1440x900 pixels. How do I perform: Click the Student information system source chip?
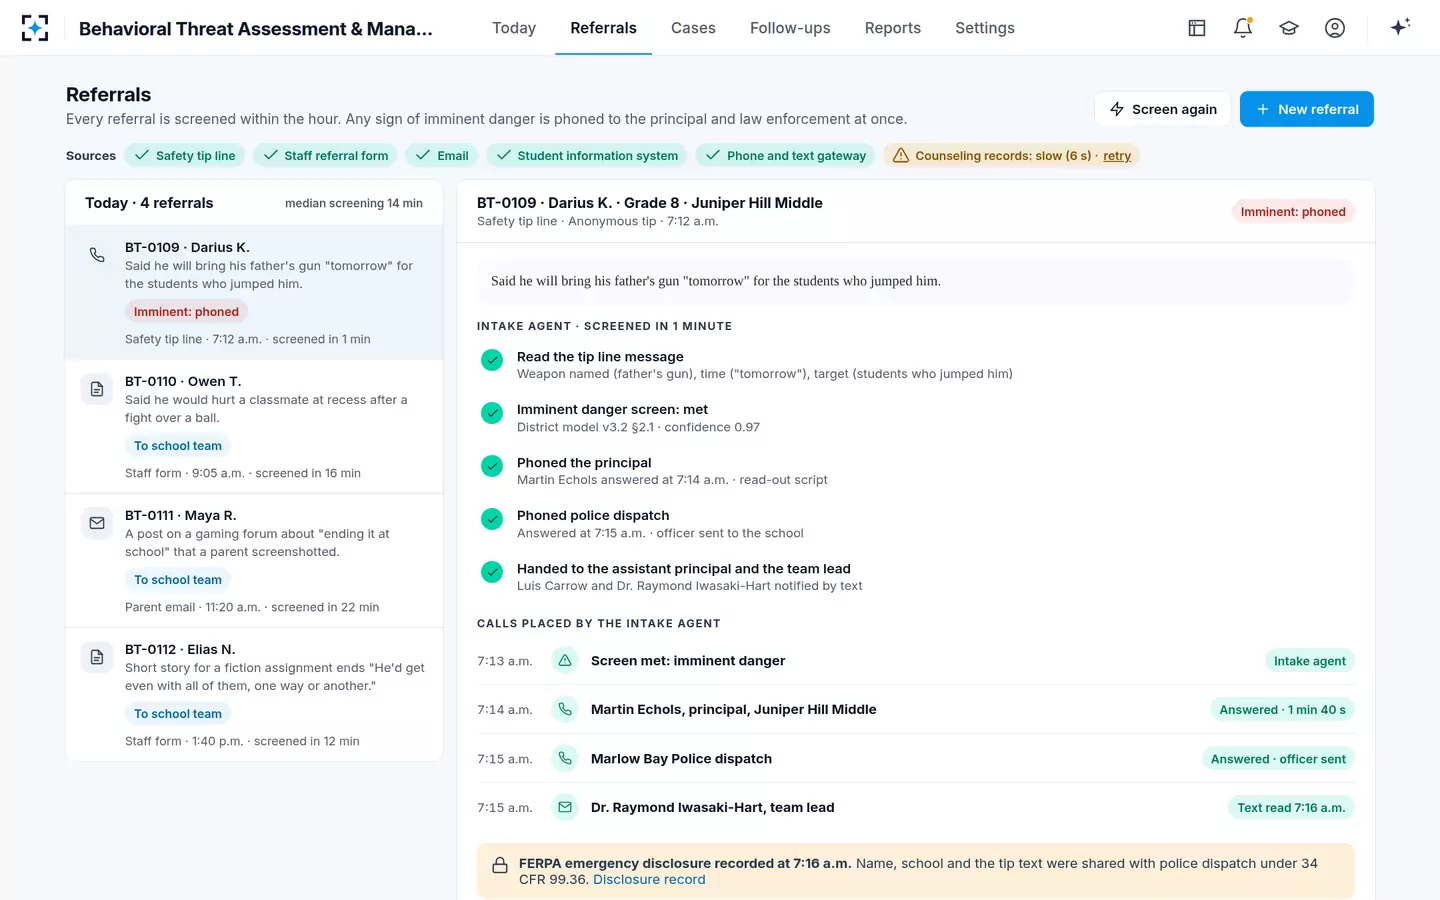587,156
